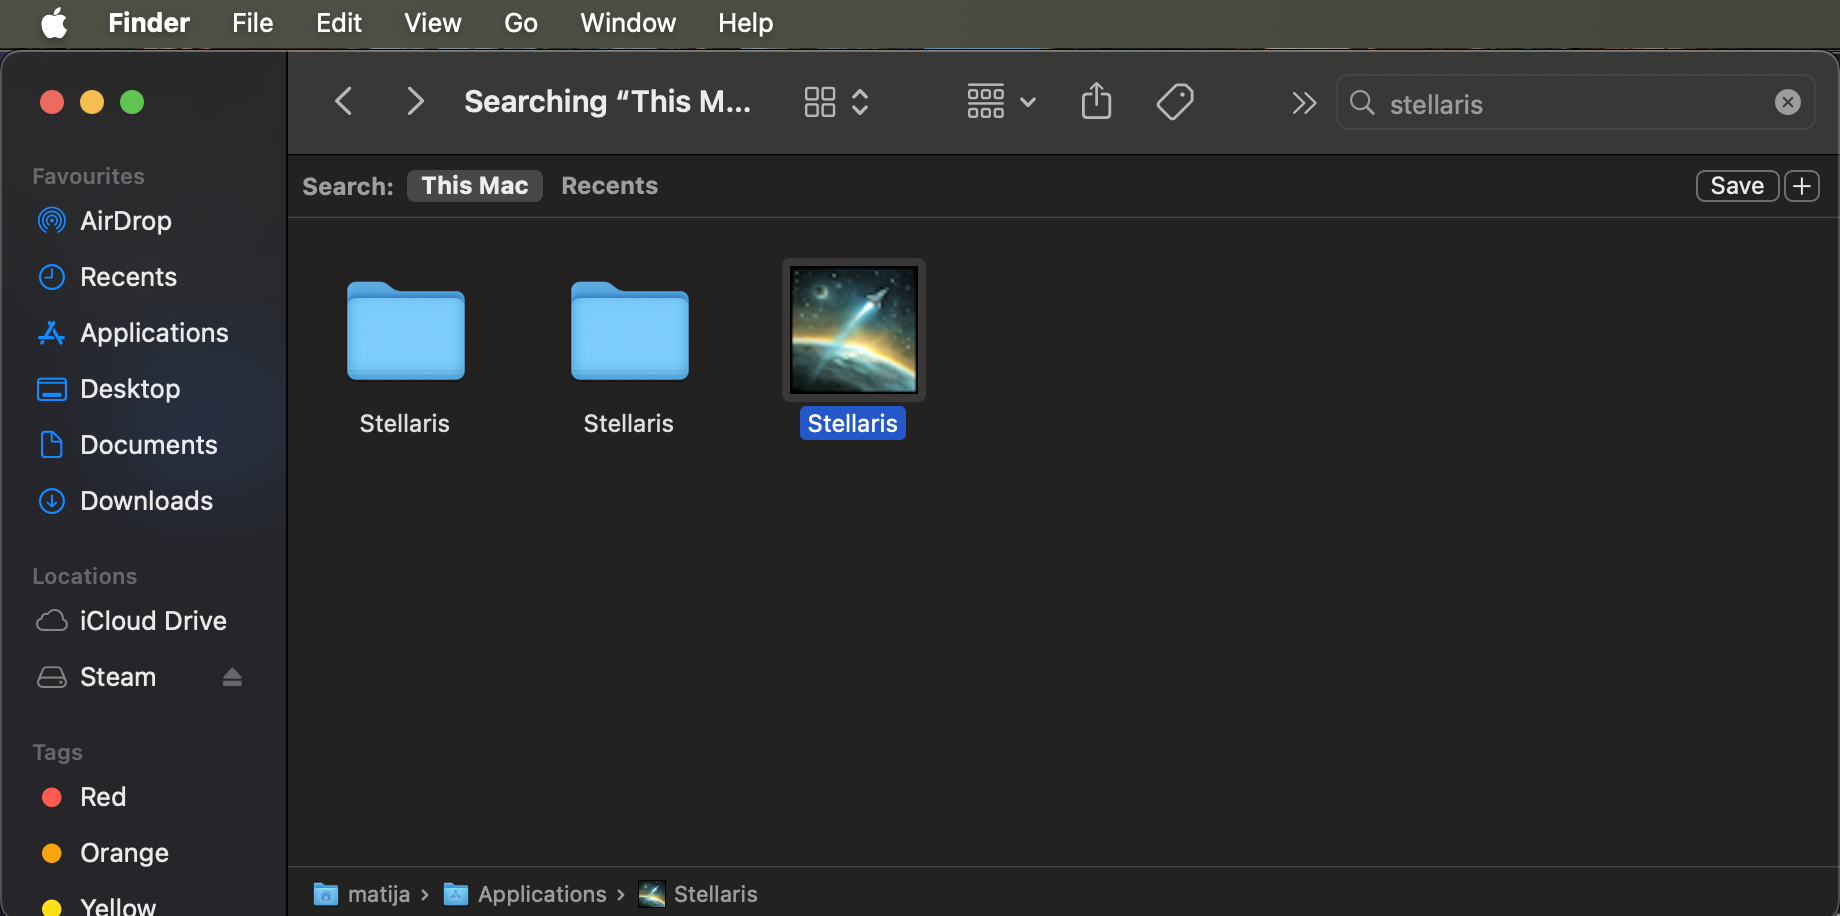The image size is (1840, 916).
Task: Open the Group By dropdown
Action: click(x=1001, y=102)
